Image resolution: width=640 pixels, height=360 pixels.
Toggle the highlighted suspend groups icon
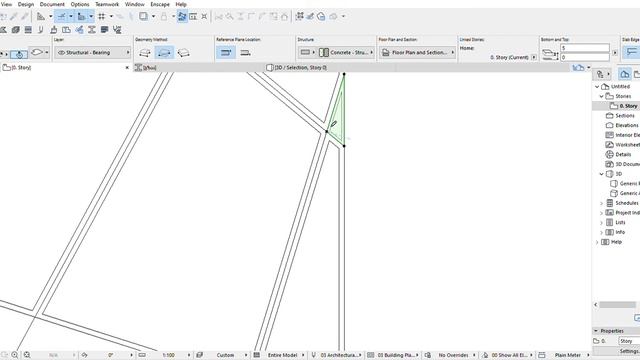182,16
